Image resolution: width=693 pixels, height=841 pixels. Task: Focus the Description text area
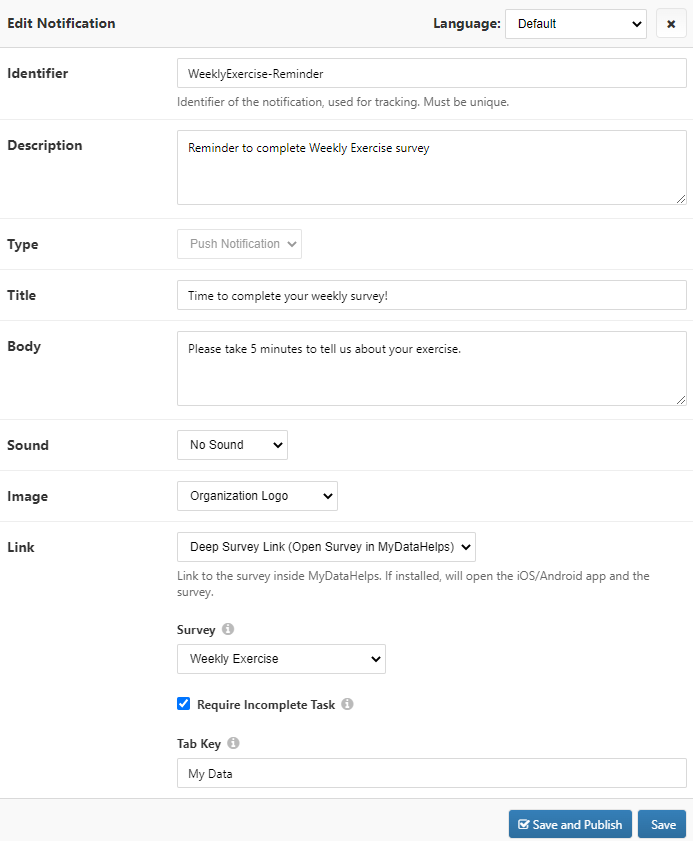(x=431, y=167)
